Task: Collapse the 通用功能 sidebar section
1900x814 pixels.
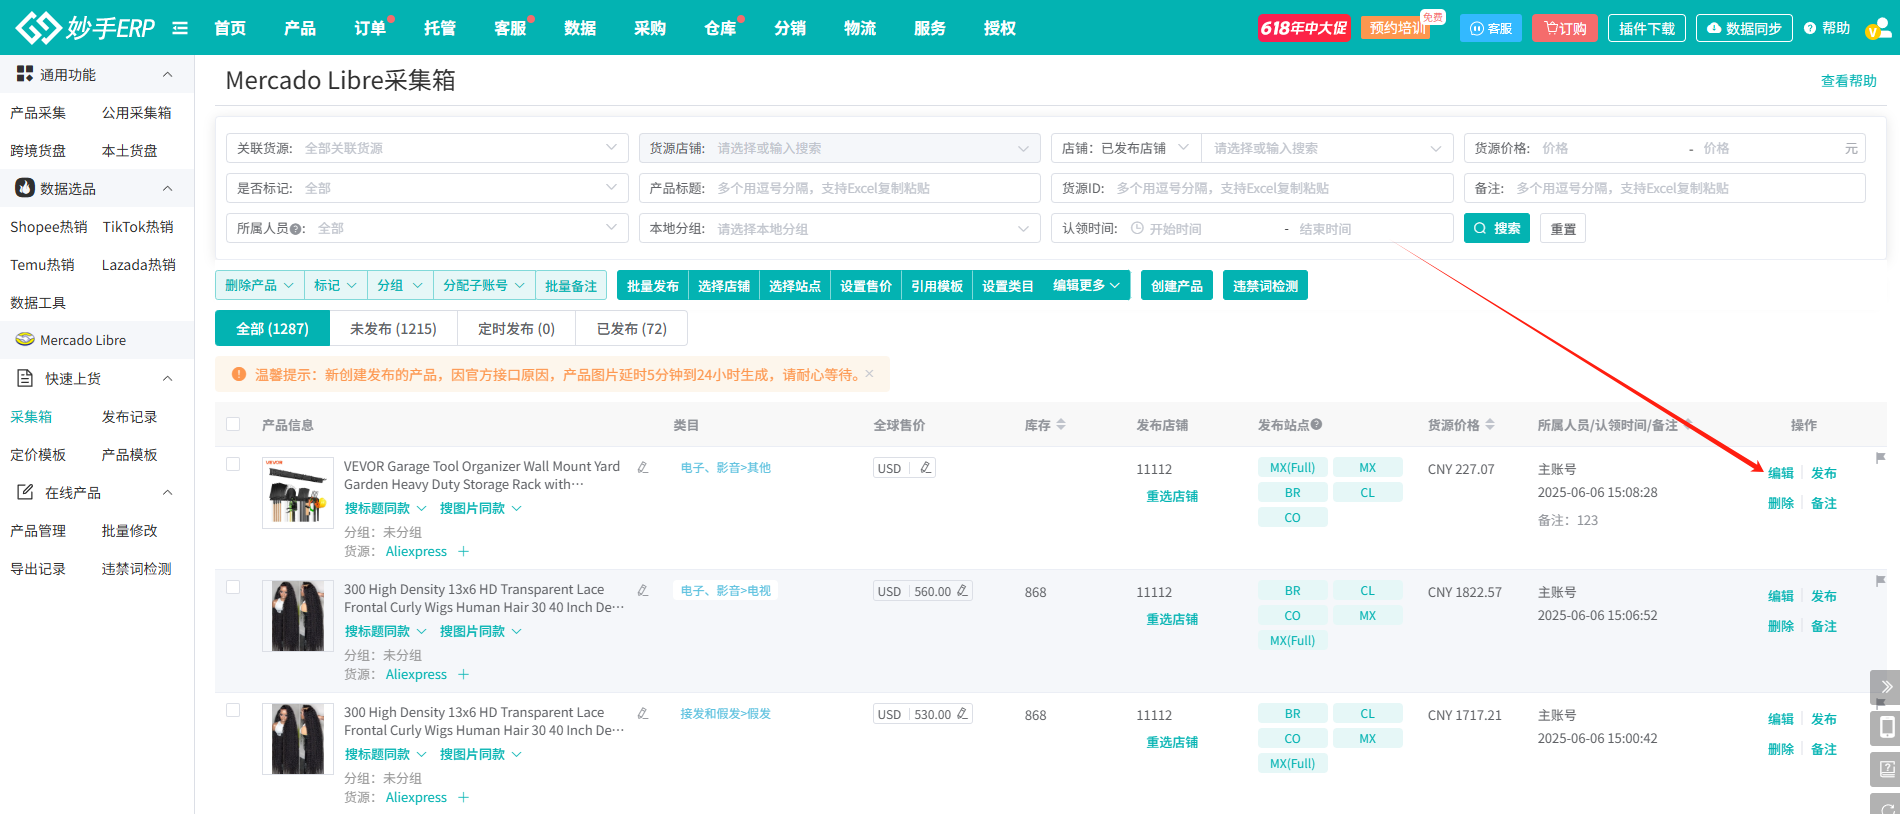Action: coord(167,75)
